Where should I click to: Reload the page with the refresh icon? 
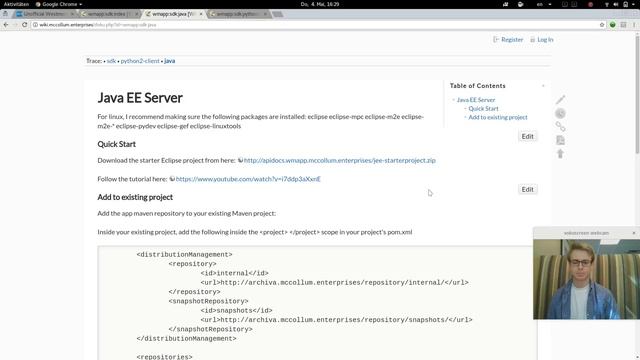(x=24, y=25)
